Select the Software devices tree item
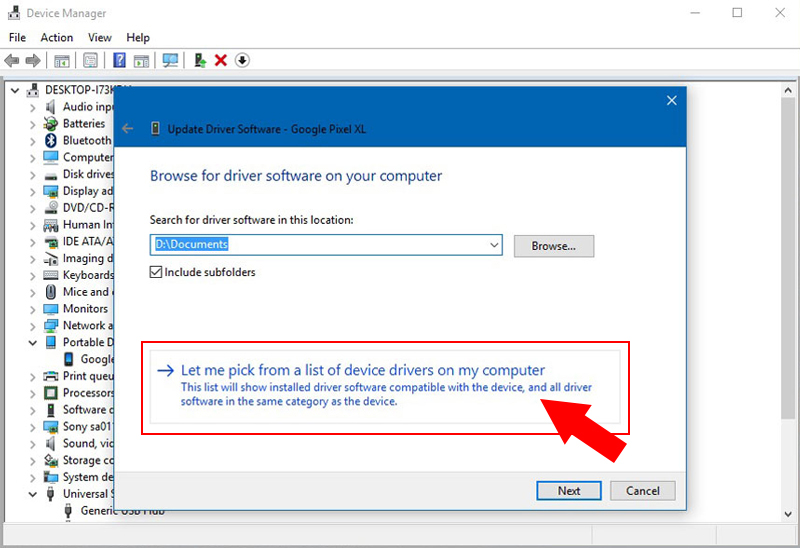The image size is (800, 548). (x=88, y=410)
